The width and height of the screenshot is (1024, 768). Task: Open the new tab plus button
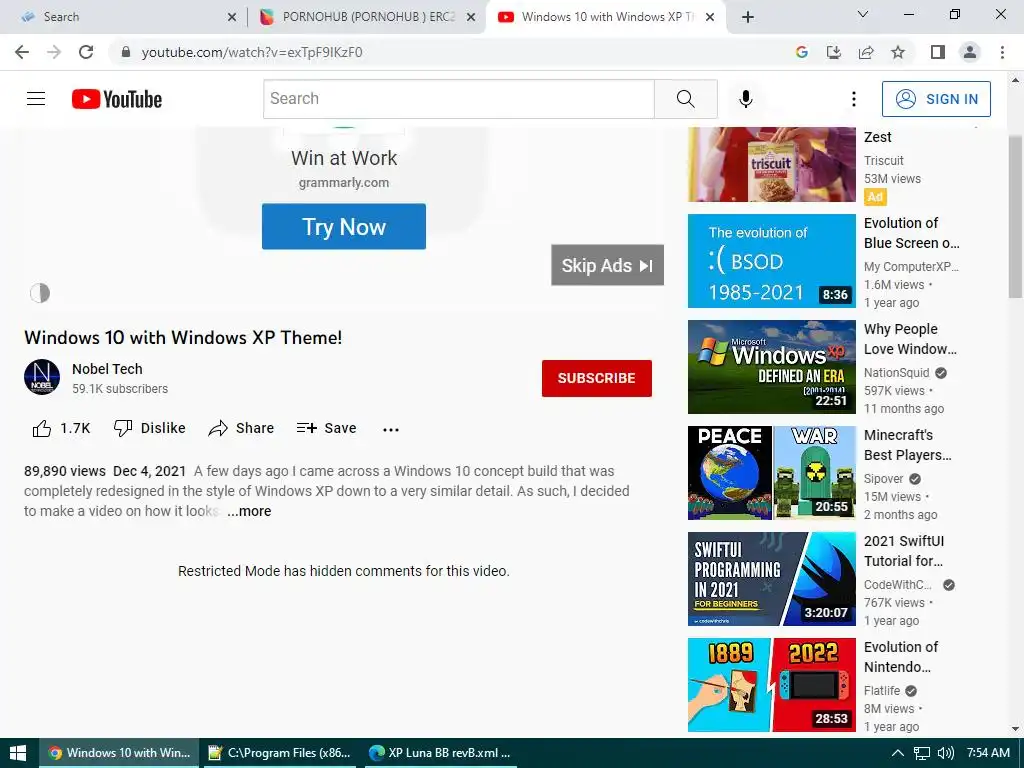[x=748, y=17]
